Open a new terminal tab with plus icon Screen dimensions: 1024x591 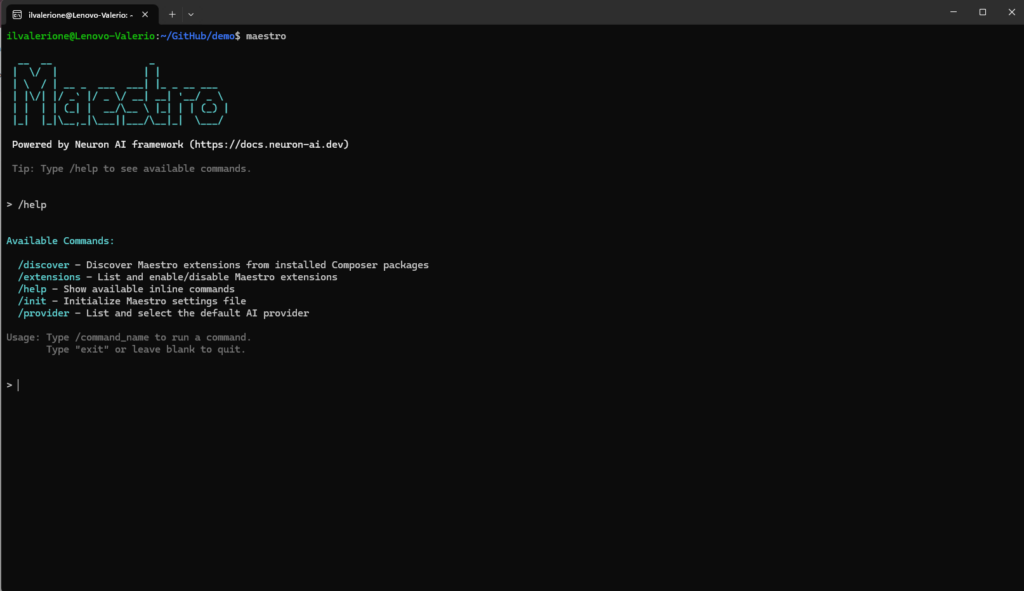point(172,14)
